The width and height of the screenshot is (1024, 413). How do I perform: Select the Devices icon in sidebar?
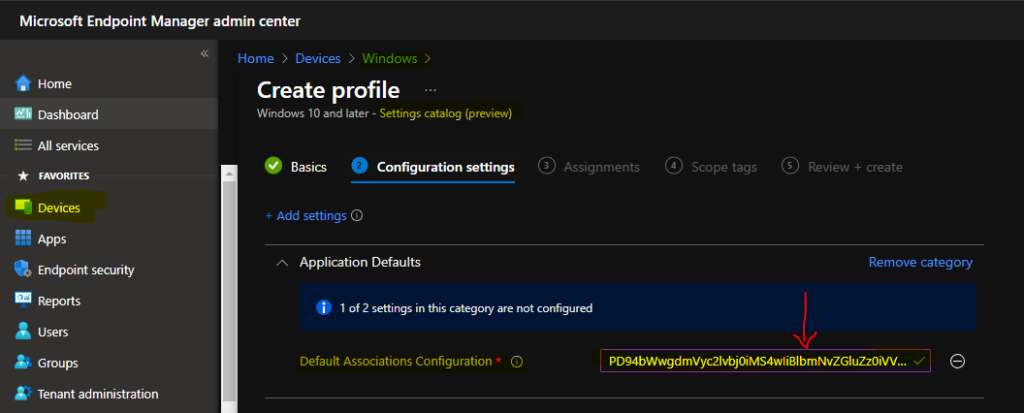click(23, 207)
